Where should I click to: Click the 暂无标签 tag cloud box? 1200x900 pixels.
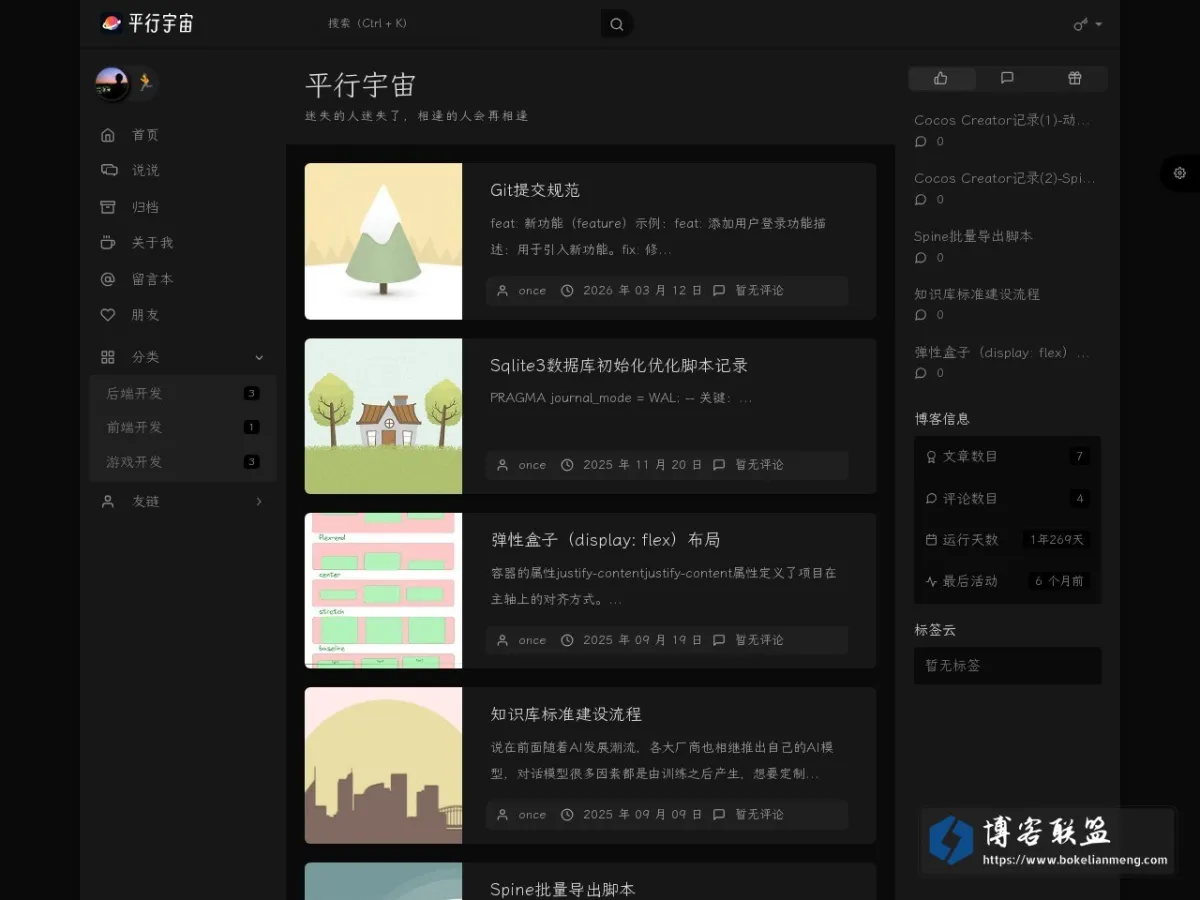tap(1007, 665)
